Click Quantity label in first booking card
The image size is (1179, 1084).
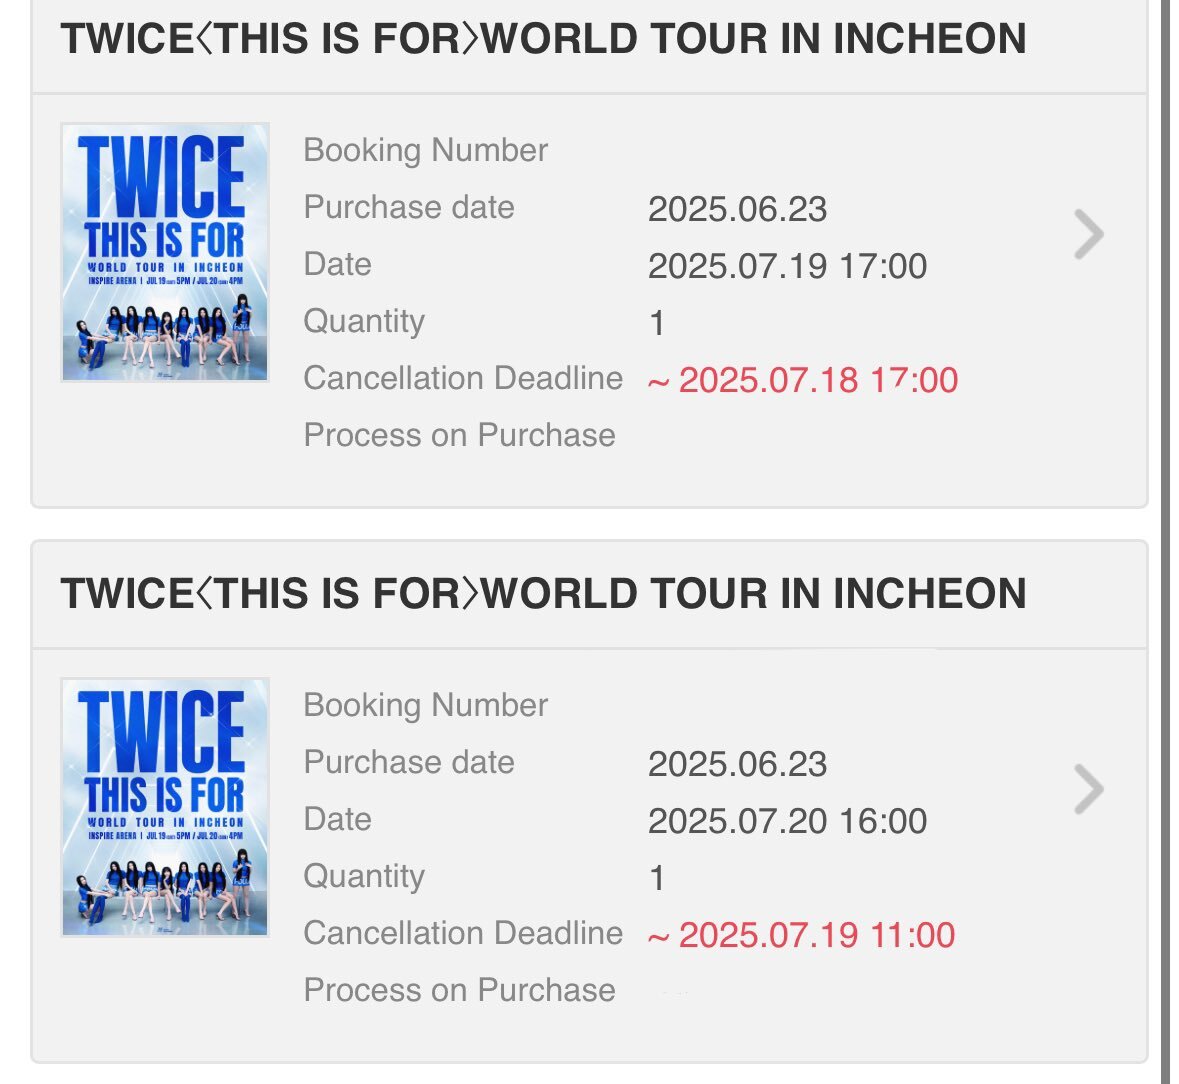point(364,322)
